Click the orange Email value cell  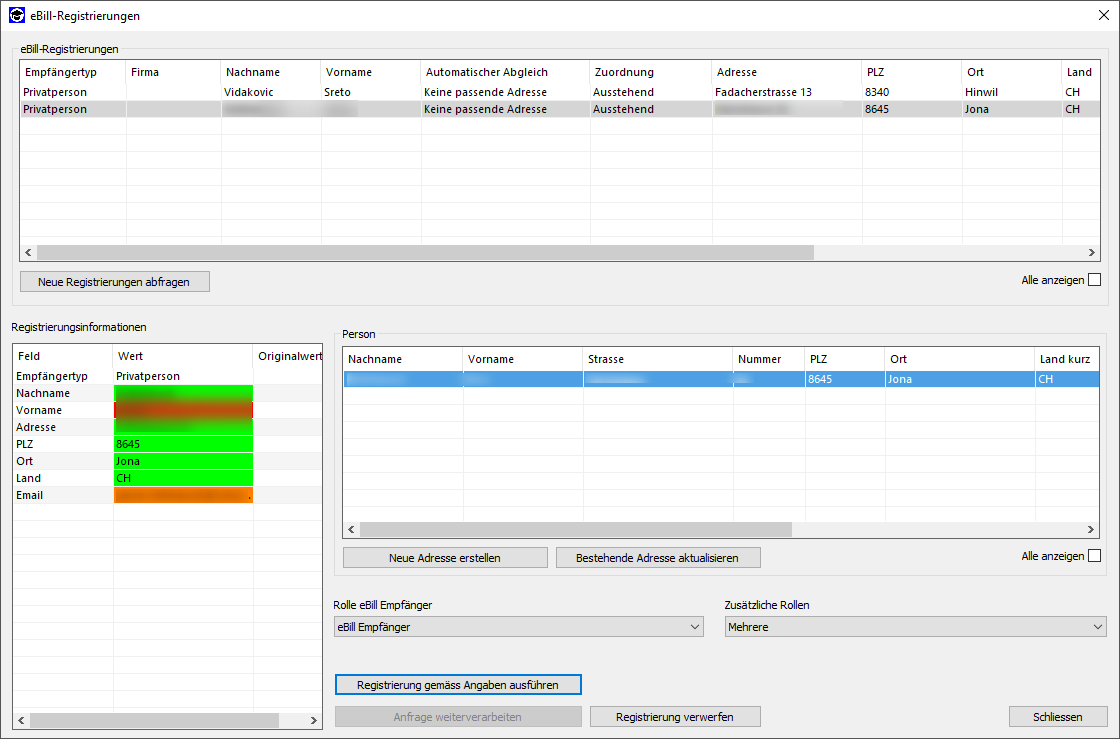coord(183,495)
